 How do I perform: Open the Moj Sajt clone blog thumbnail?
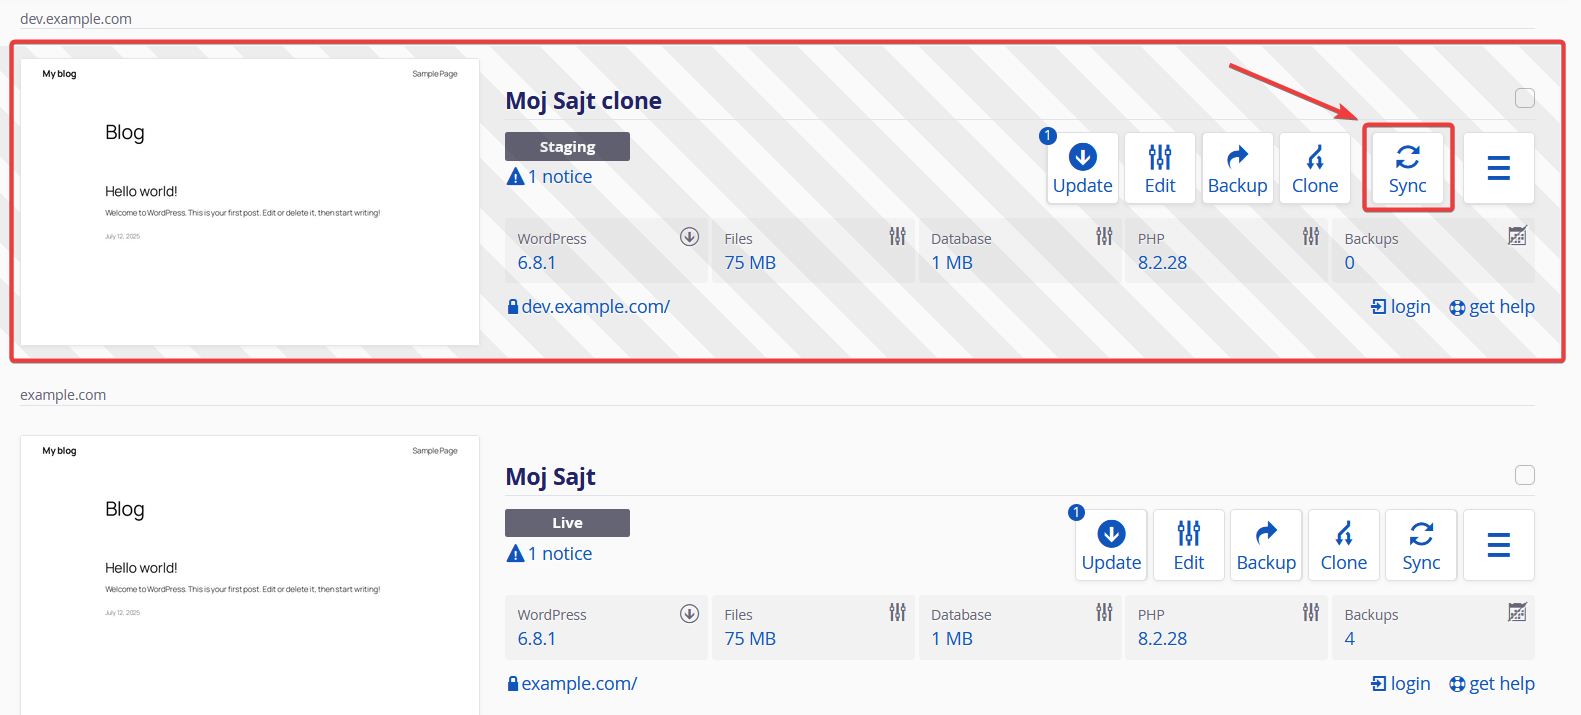[250, 202]
